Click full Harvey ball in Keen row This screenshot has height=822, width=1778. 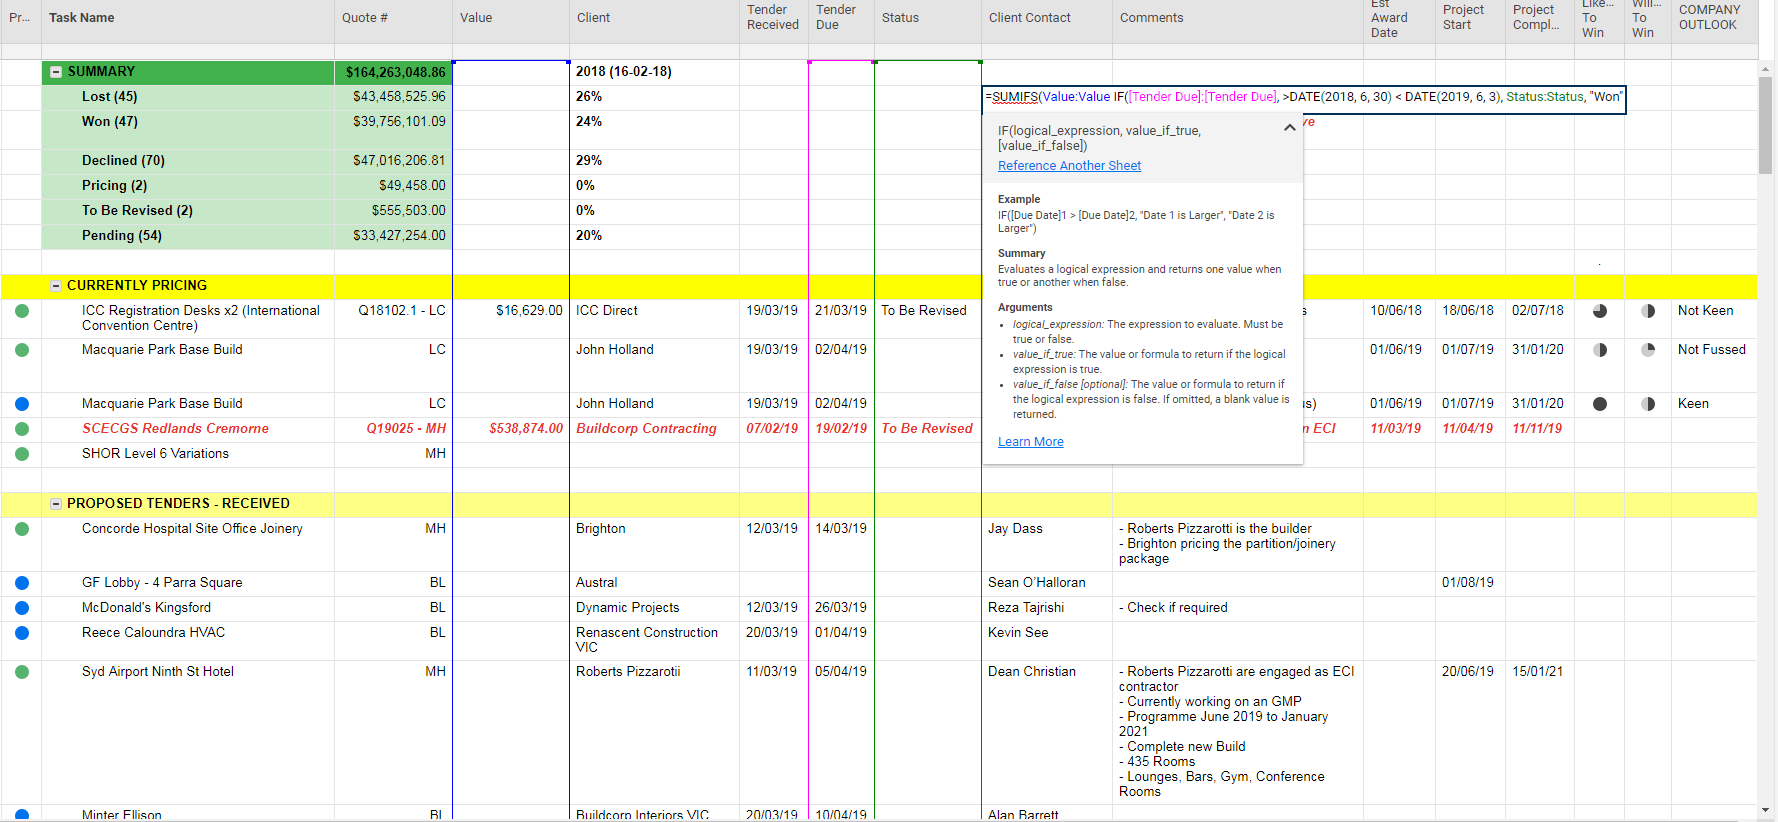tap(1600, 404)
